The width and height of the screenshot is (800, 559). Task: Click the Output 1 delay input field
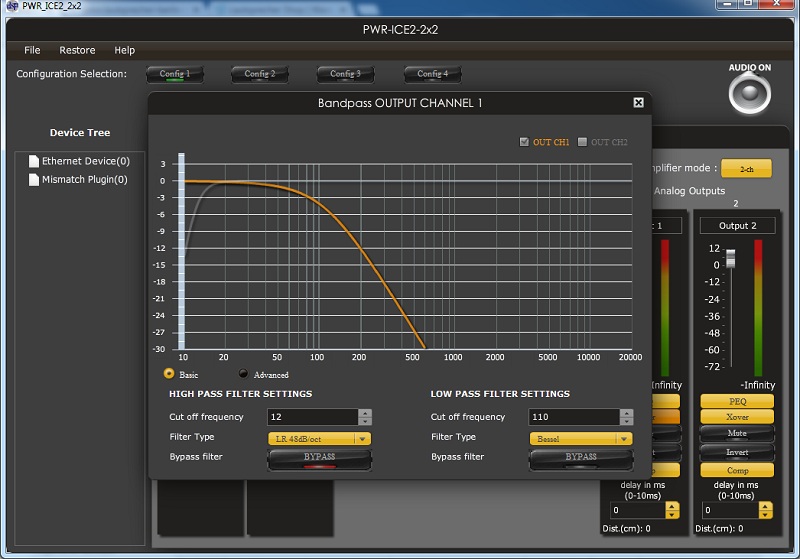(x=638, y=510)
